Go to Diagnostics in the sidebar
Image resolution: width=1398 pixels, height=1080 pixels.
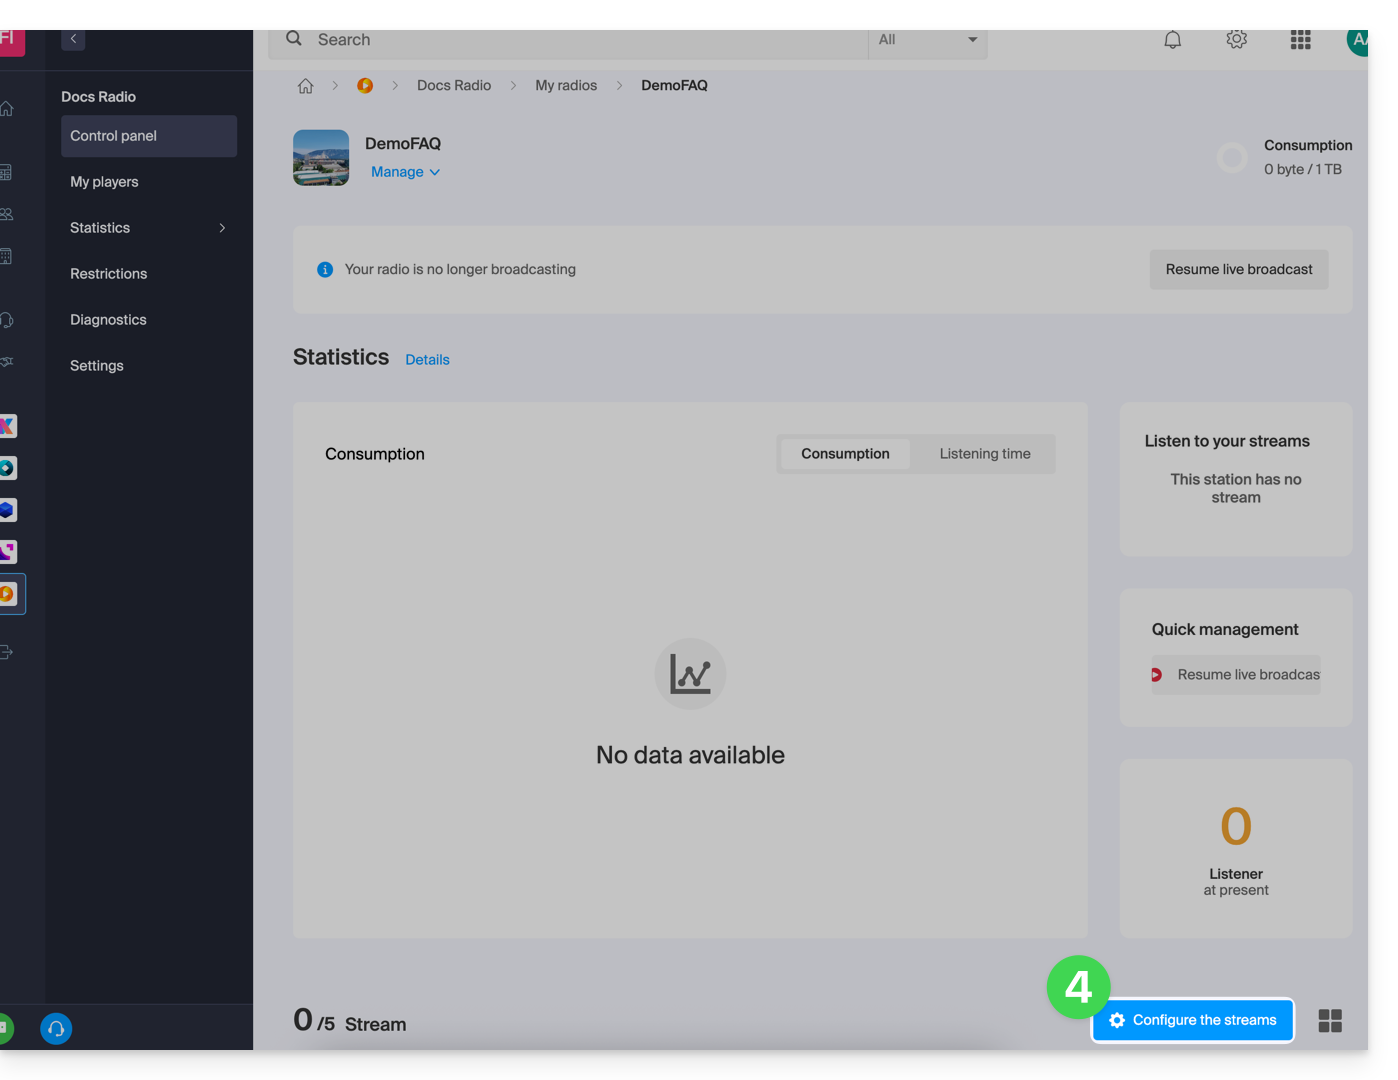pos(108,320)
